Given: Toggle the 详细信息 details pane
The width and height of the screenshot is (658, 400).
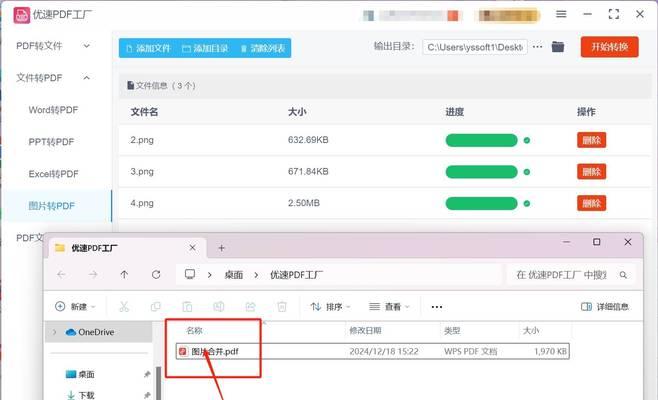Looking at the screenshot, I should tap(605, 307).
